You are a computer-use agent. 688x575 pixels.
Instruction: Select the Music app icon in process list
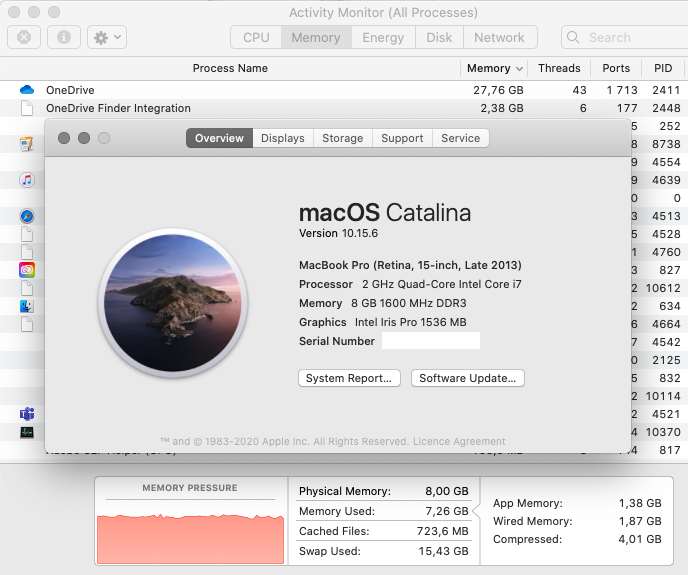coord(27,180)
